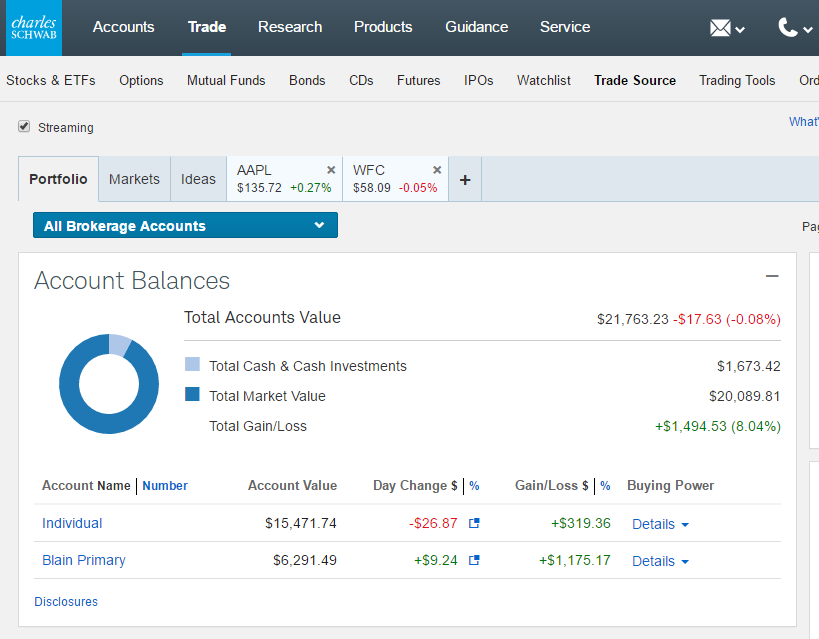Click Total Gain/Loss +$1,494.53 (8.04%)

[718, 426]
